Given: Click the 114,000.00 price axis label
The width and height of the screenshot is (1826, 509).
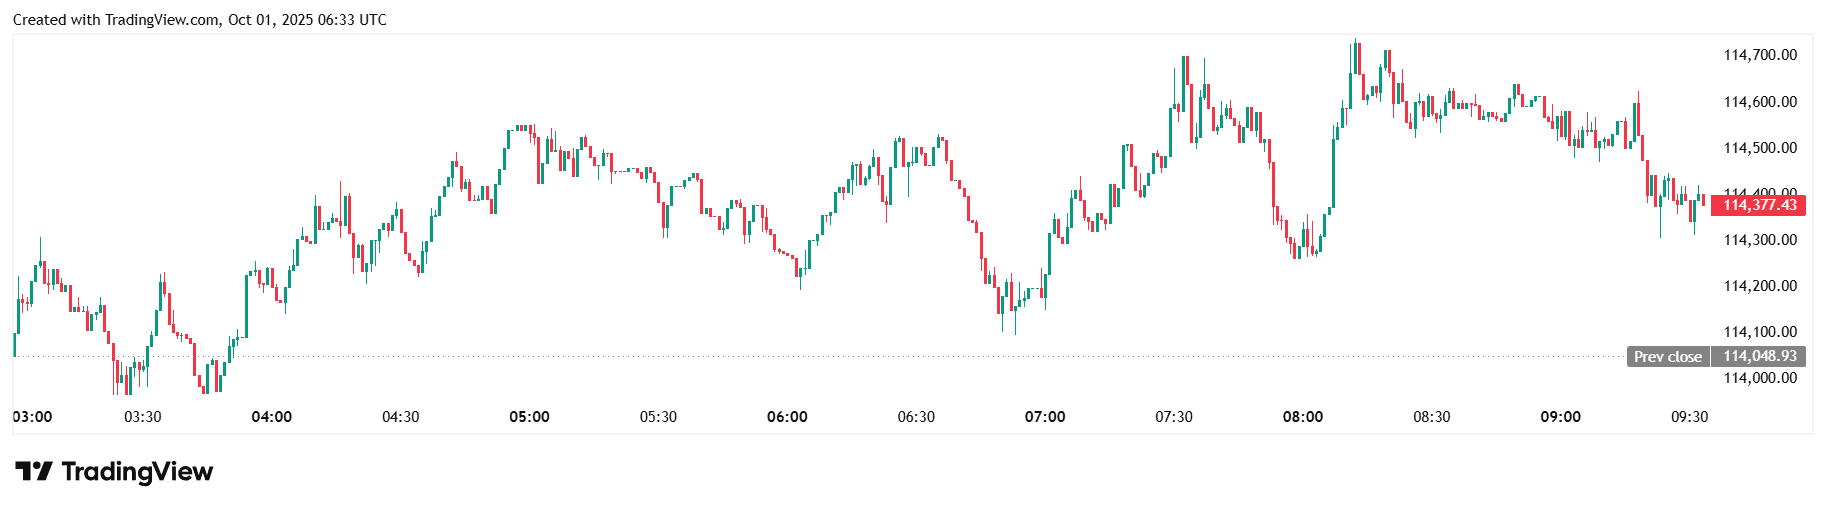Looking at the screenshot, I should pyautogui.click(x=1760, y=378).
